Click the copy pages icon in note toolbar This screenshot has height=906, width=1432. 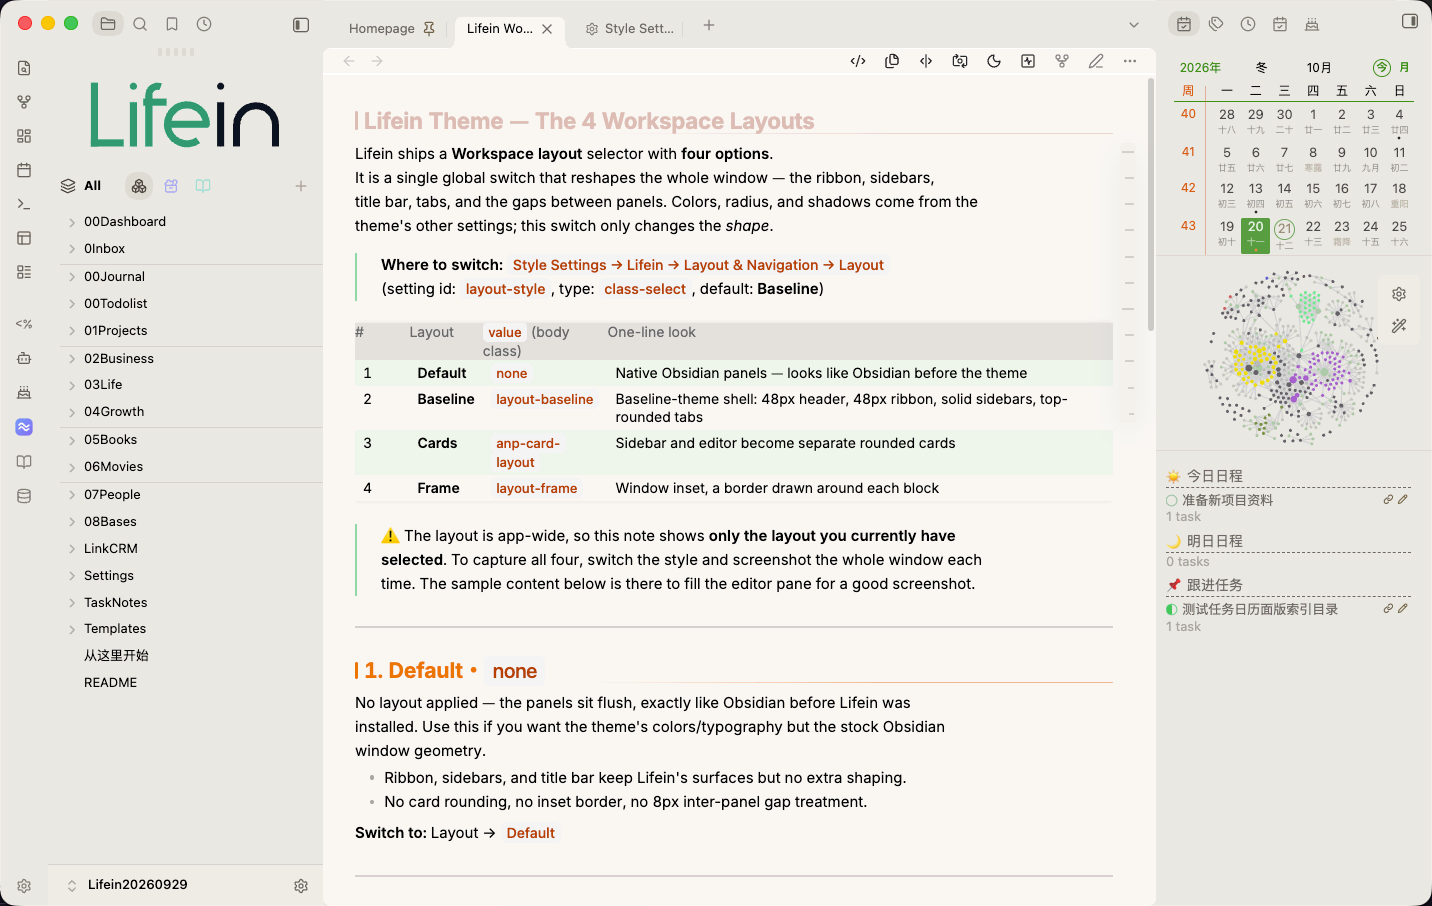(x=892, y=61)
